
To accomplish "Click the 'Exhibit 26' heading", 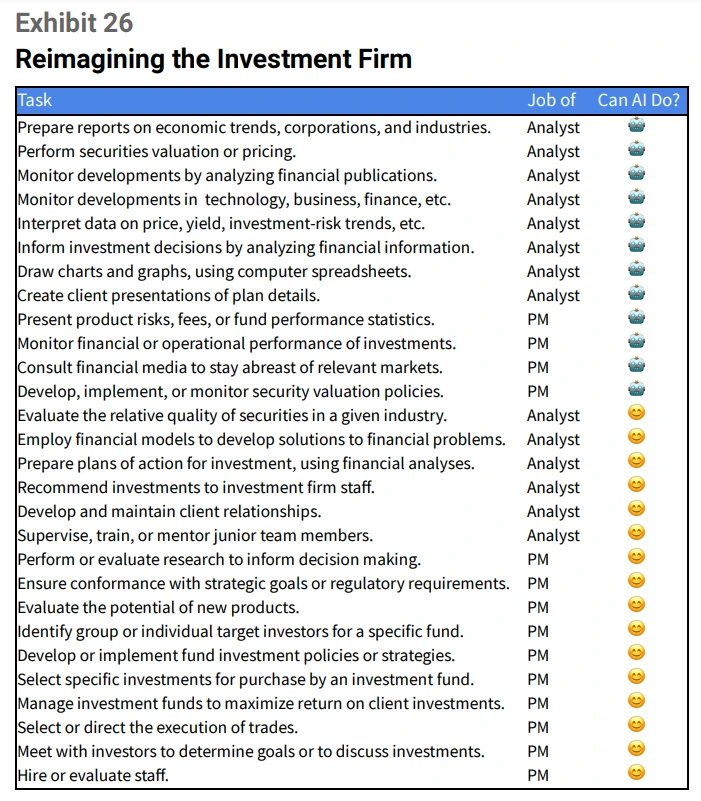I will [74, 23].
